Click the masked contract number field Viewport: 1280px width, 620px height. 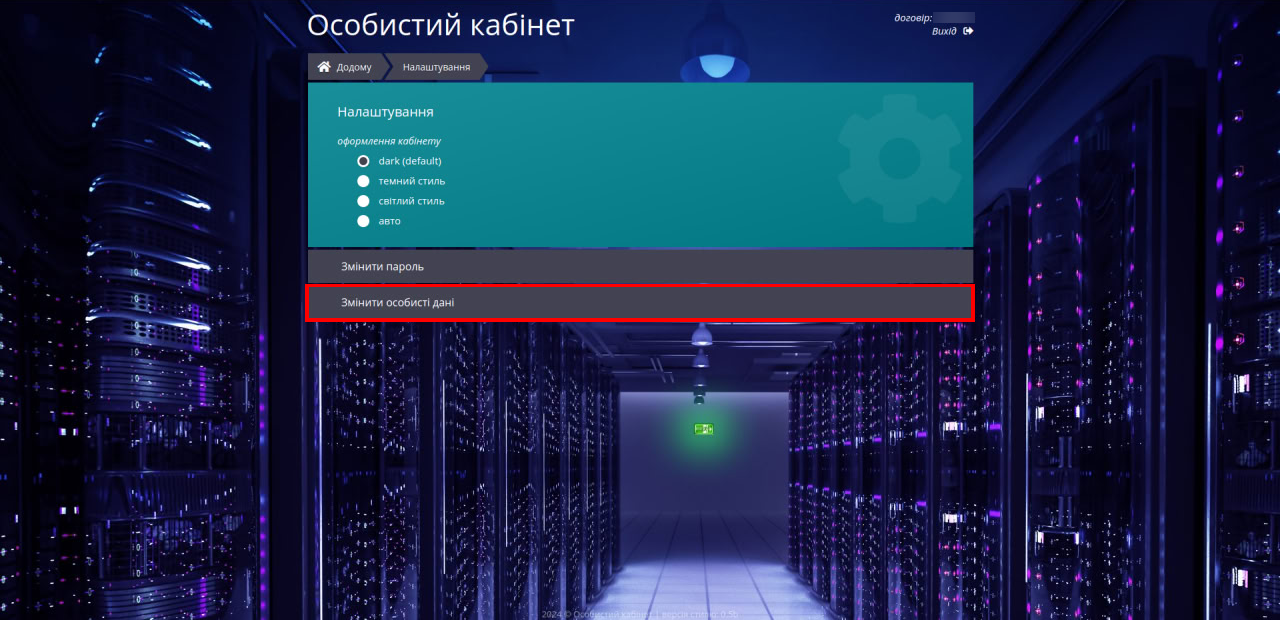(x=954, y=17)
